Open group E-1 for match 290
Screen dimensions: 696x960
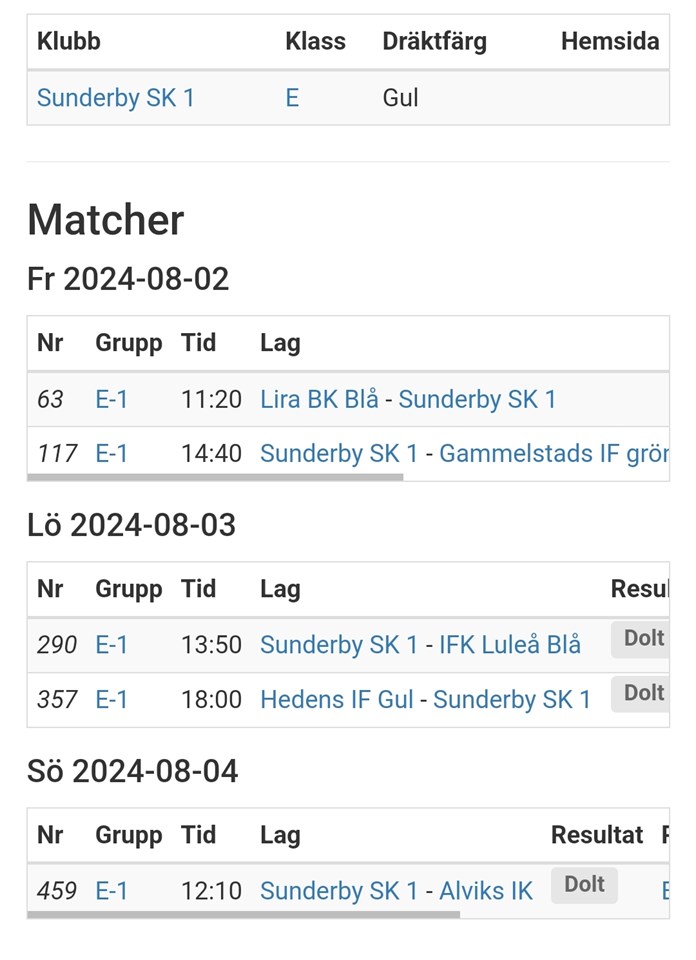(112, 646)
